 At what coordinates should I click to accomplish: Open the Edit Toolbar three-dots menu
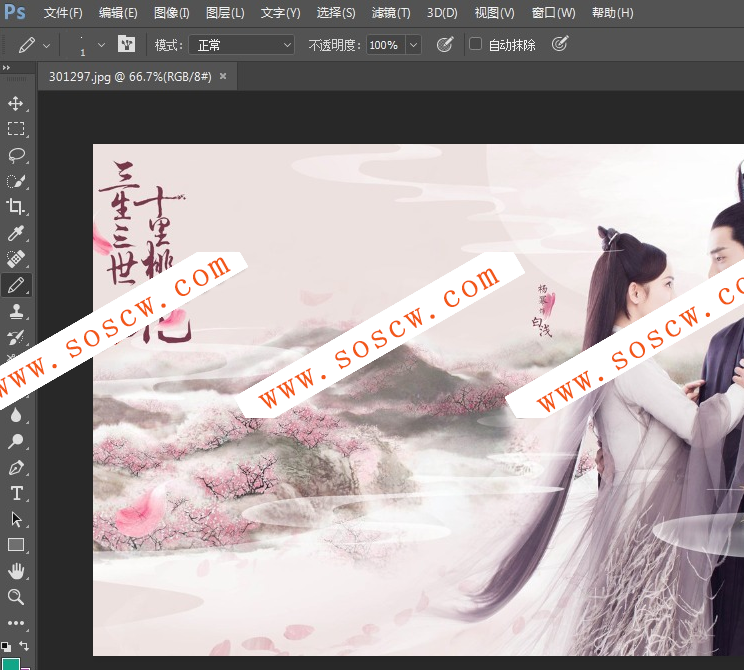[16, 623]
